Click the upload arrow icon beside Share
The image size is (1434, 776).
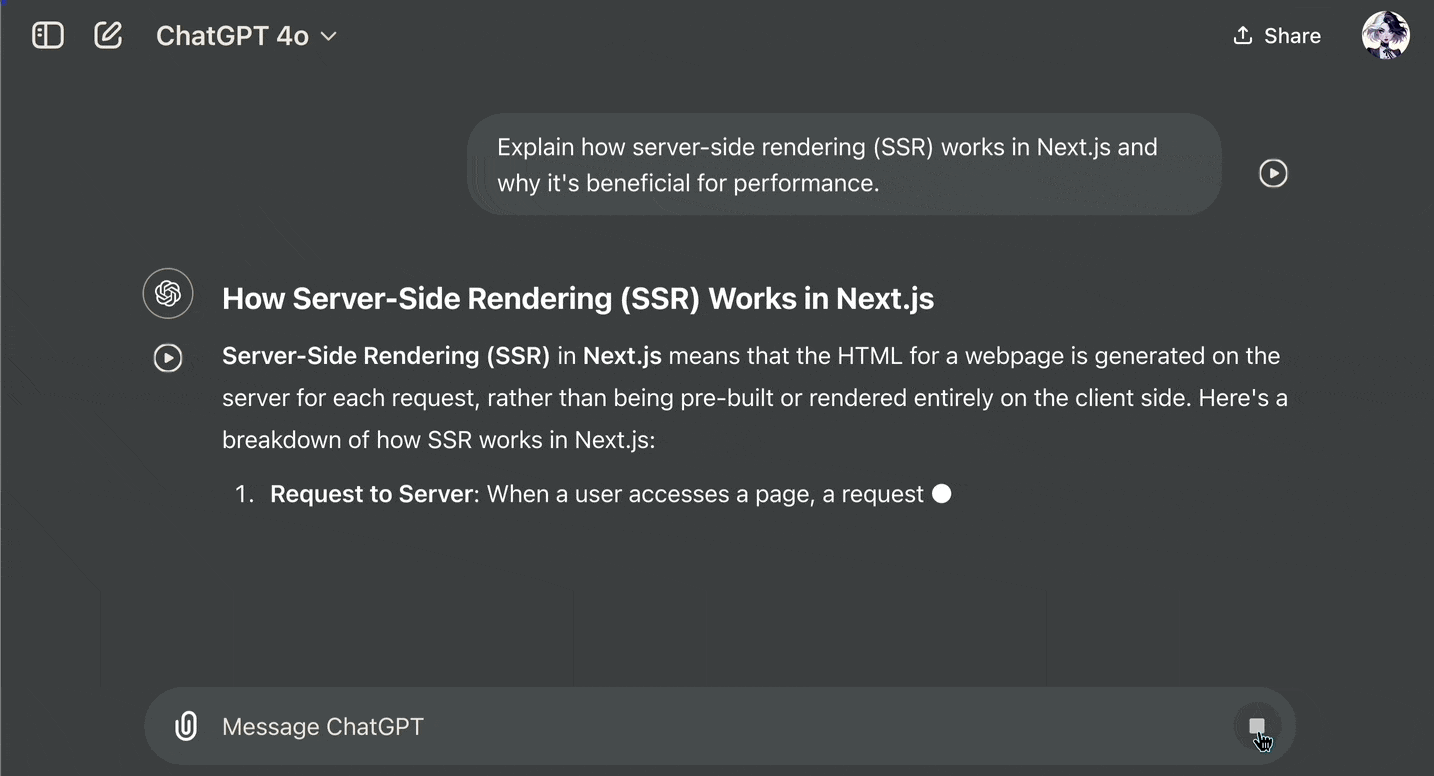(1243, 36)
